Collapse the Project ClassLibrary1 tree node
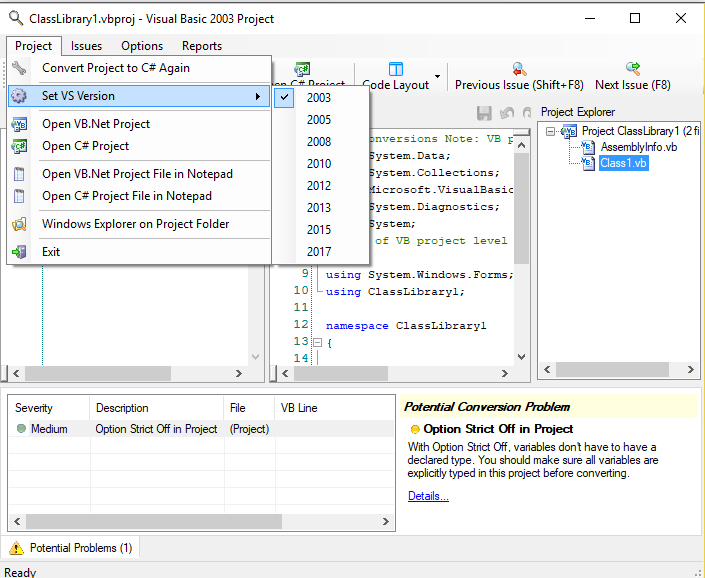This screenshot has height=578, width=705. tap(550, 131)
